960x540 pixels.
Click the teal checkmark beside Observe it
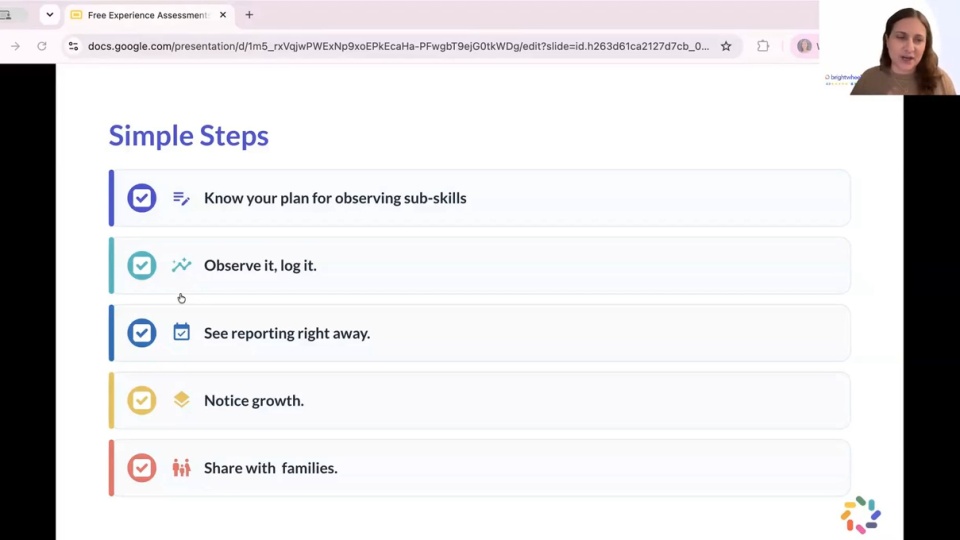tap(141, 265)
